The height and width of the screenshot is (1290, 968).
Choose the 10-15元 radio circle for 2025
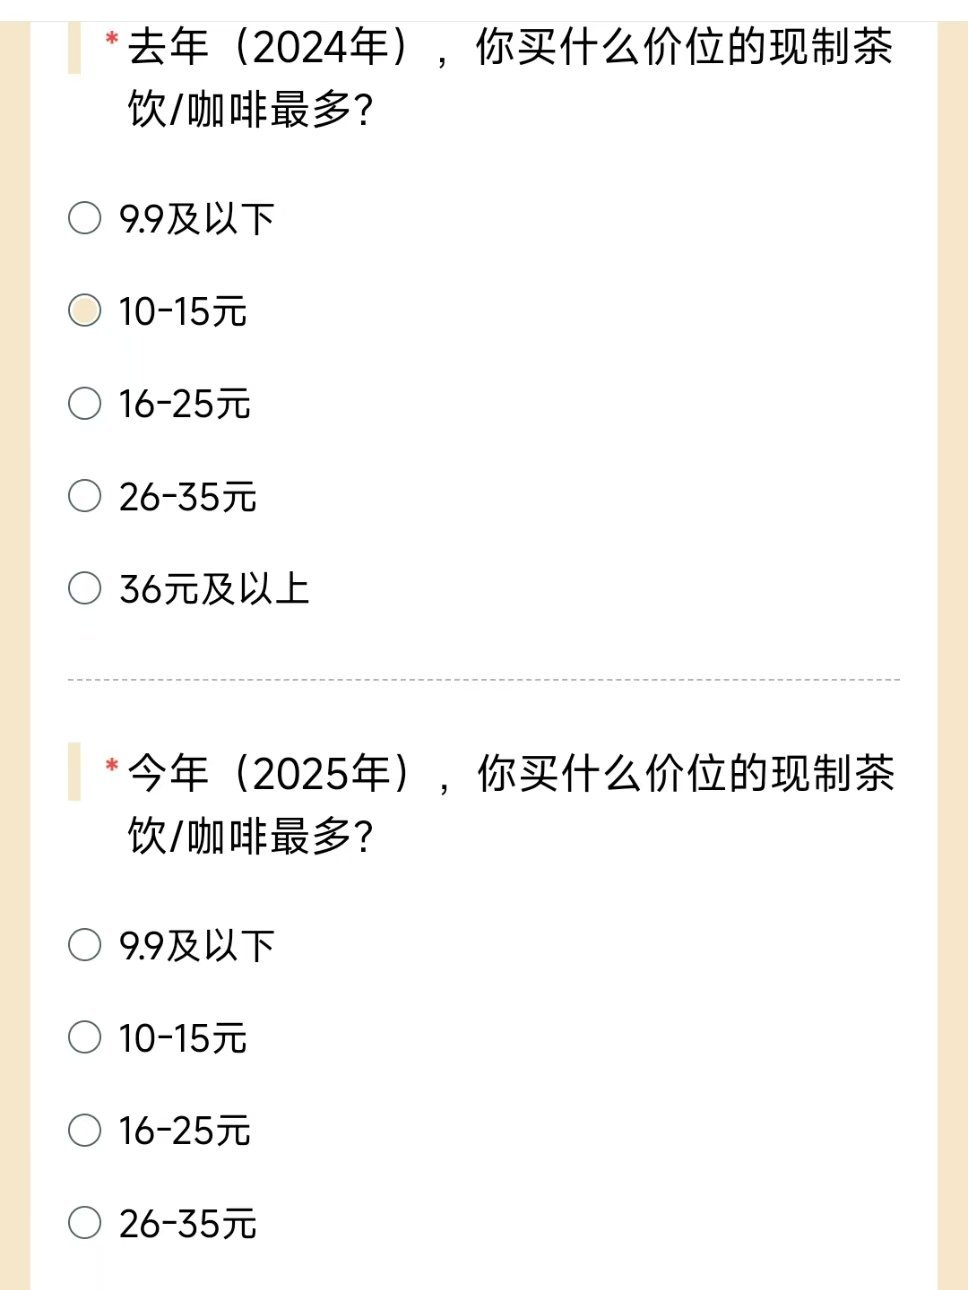(x=85, y=1037)
